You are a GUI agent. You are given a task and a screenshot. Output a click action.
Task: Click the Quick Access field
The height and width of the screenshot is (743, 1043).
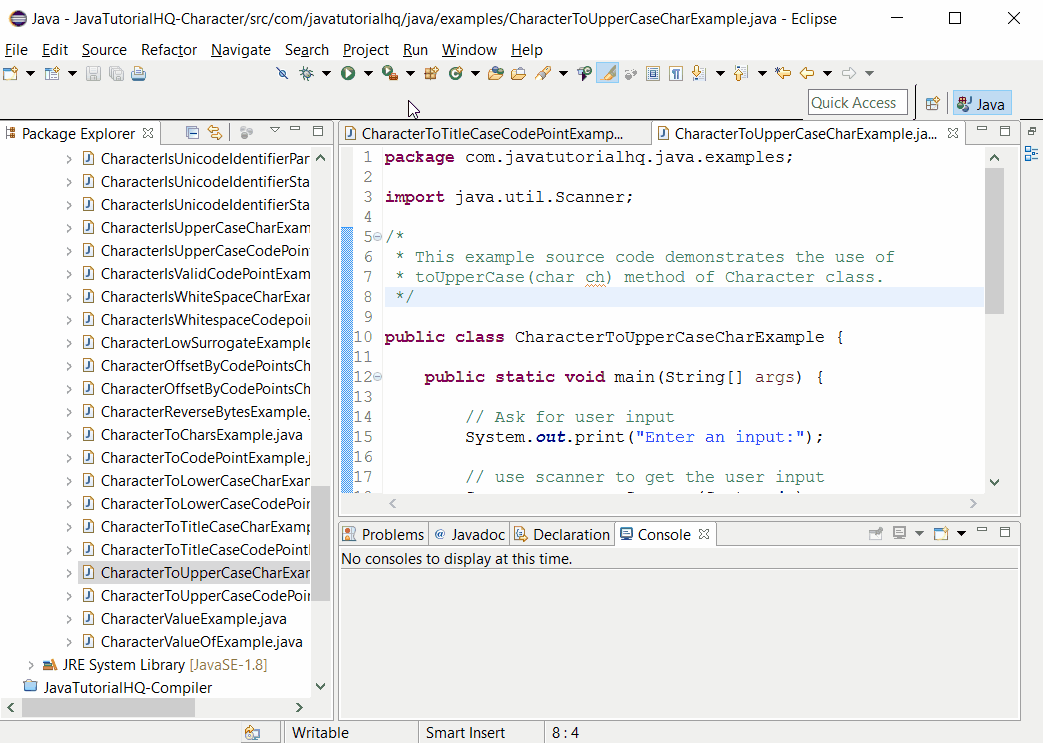pyautogui.click(x=856, y=102)
